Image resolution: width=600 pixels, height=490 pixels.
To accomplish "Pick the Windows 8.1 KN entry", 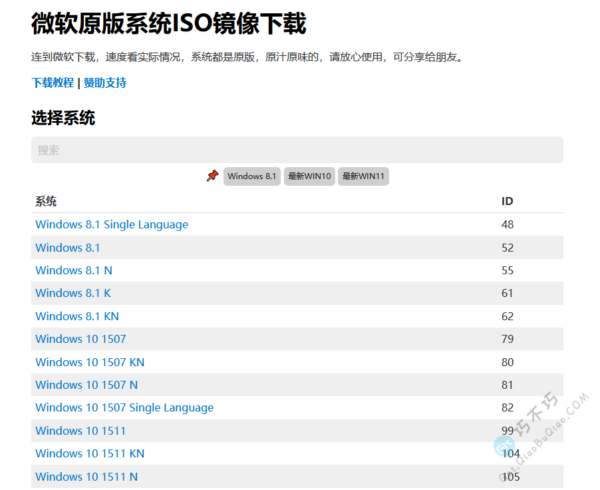I will [77, 316].
